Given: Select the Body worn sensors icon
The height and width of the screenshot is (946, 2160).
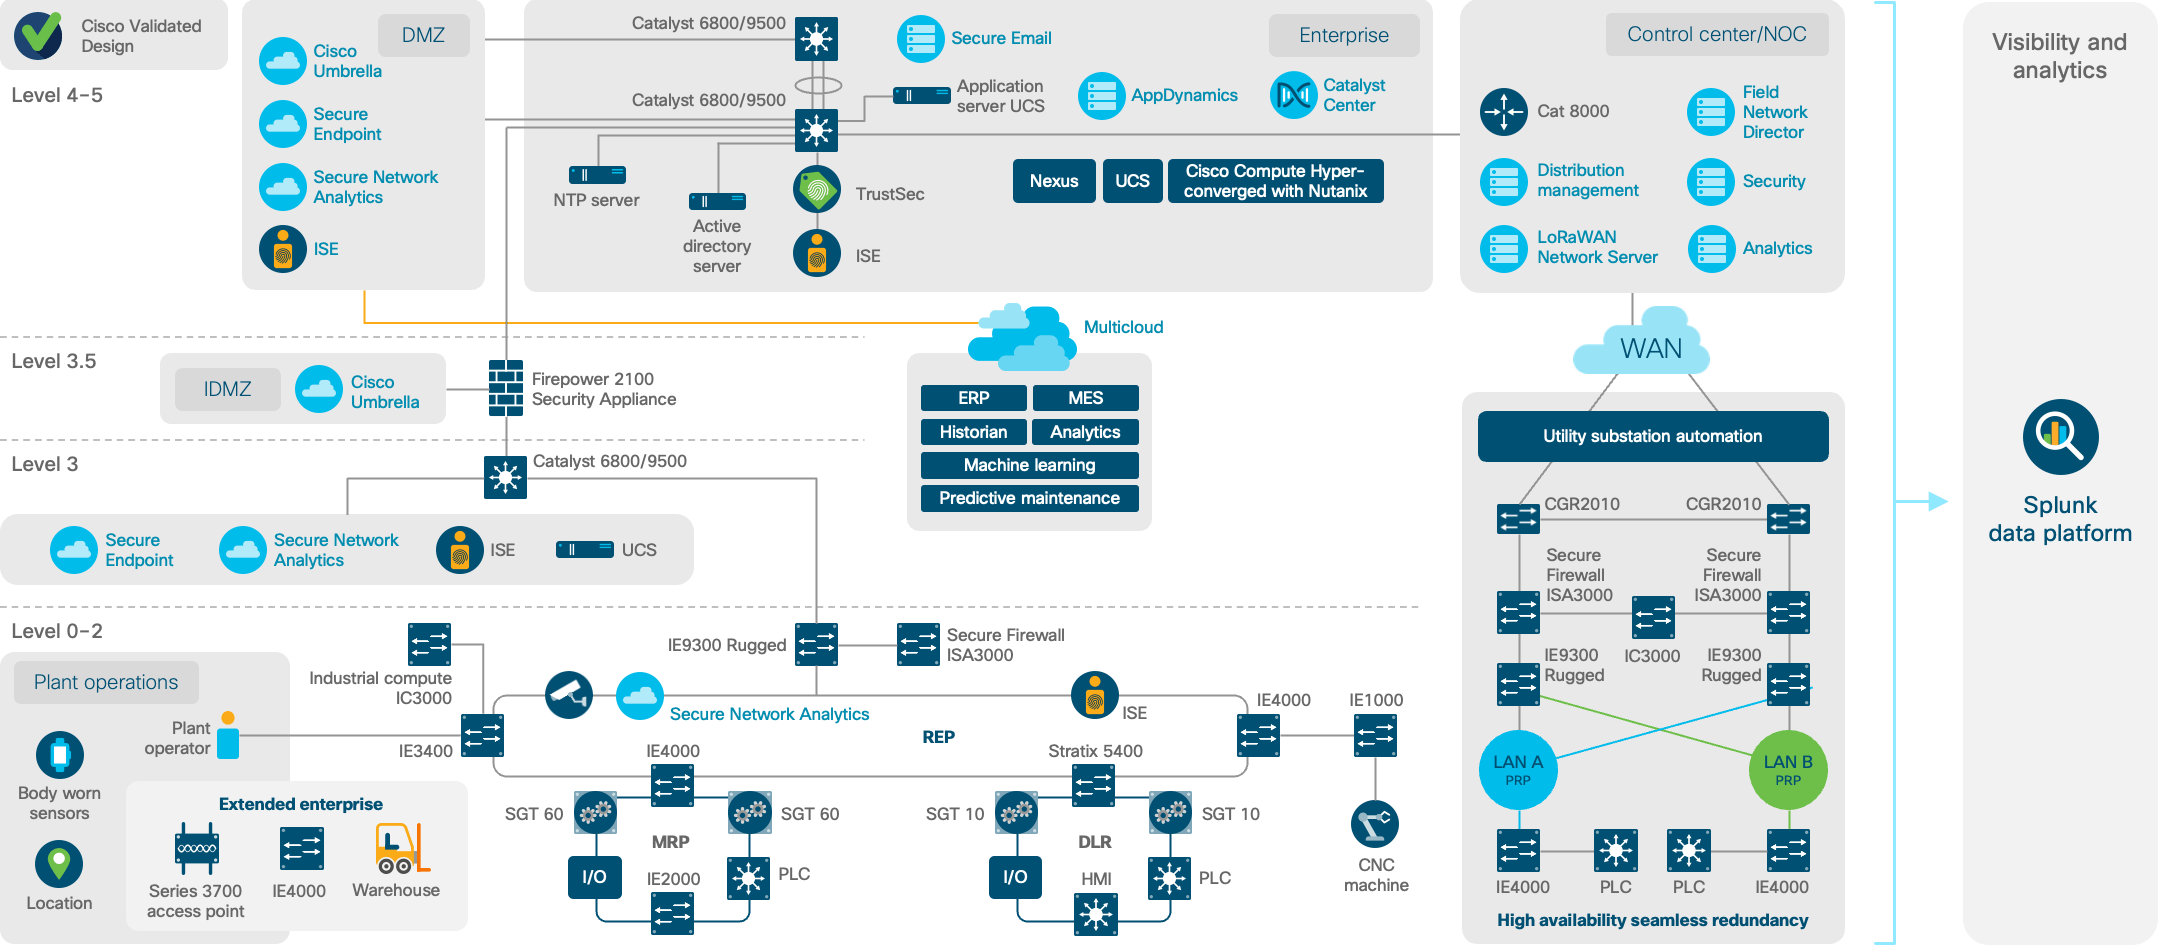Looking at the screenshot, I should click(60, 755).
